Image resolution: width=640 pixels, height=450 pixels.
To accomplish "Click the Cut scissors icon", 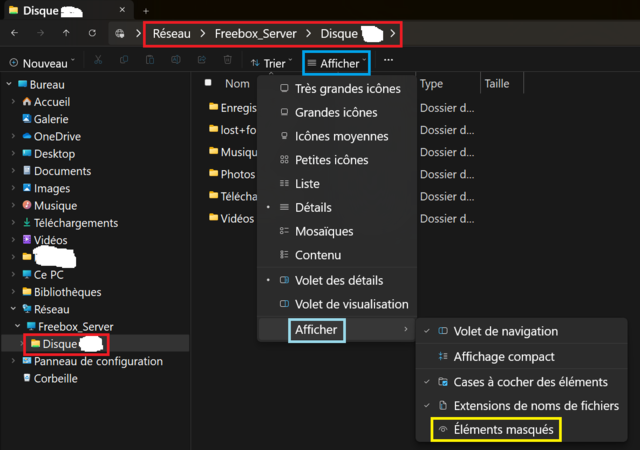I will point(98,60).
